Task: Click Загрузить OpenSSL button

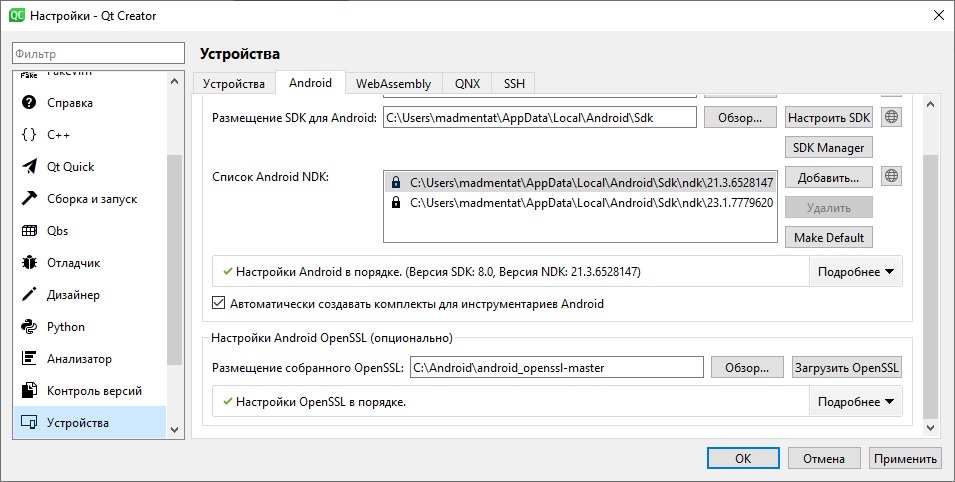Action: click(847, 367)
